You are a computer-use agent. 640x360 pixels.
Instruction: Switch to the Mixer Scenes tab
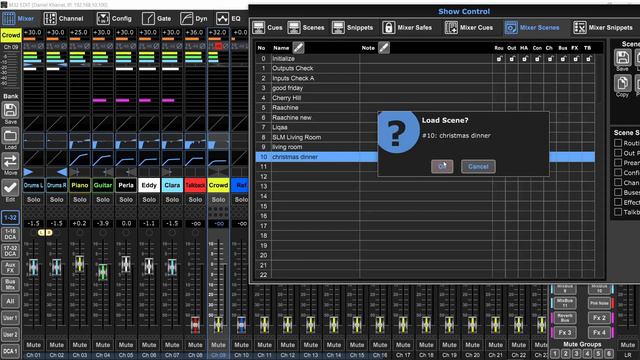click(532, 27)
